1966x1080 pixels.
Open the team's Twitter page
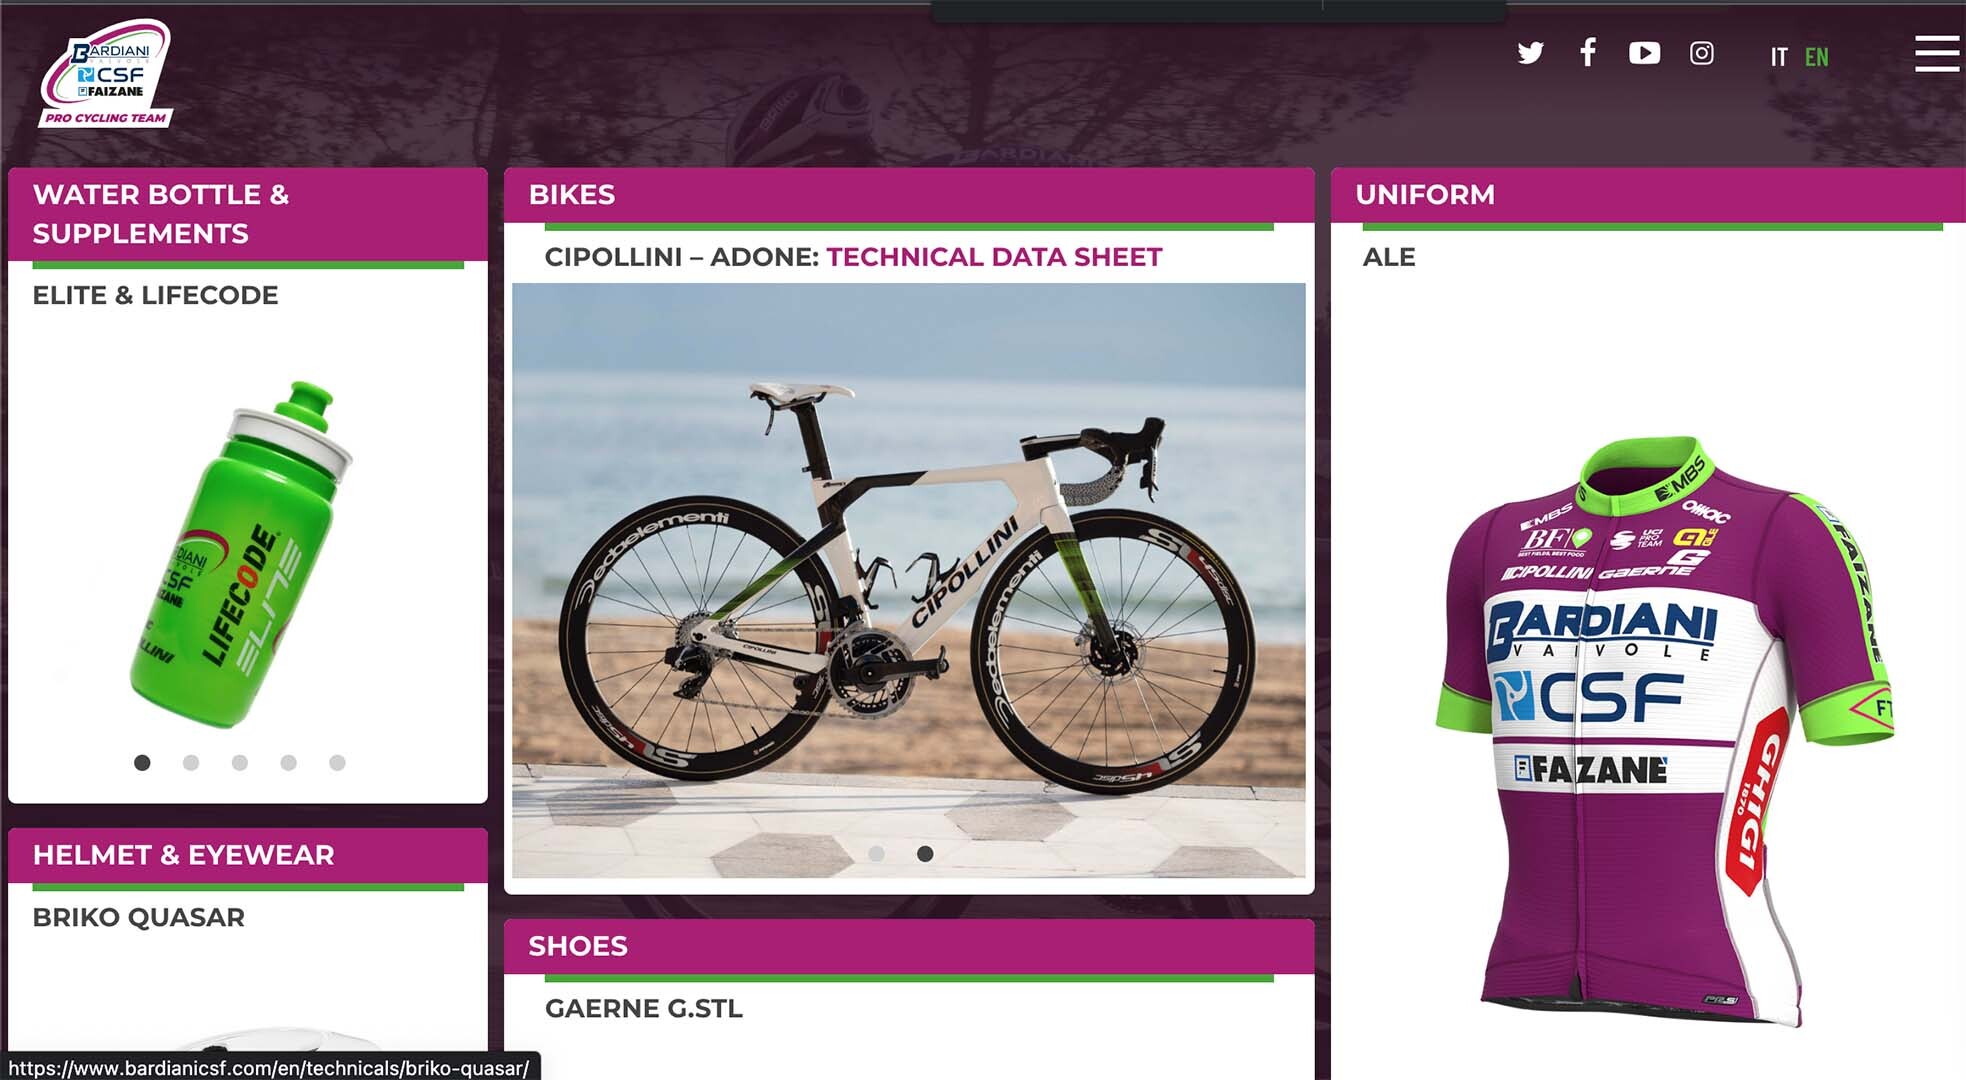pyautogui.click(x=1530, y=53)
